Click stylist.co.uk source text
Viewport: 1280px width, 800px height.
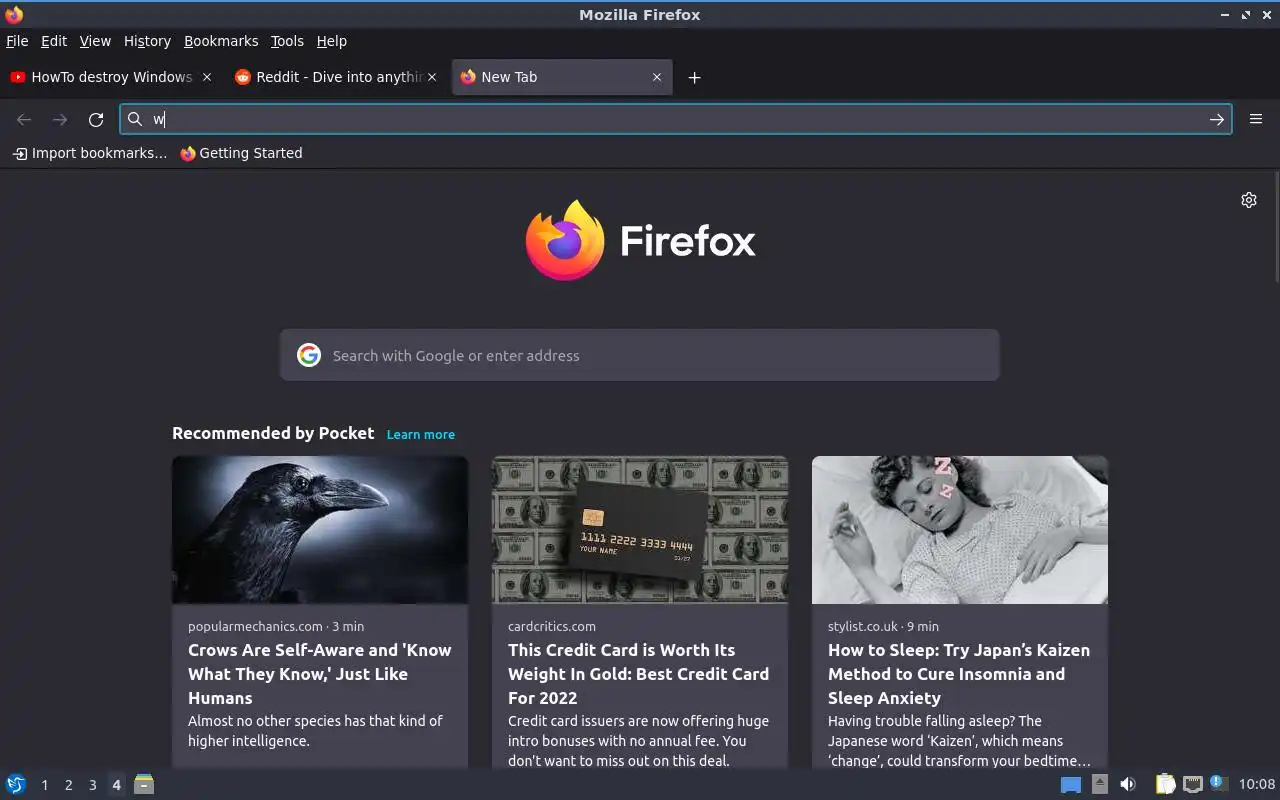tap(863, 626)
